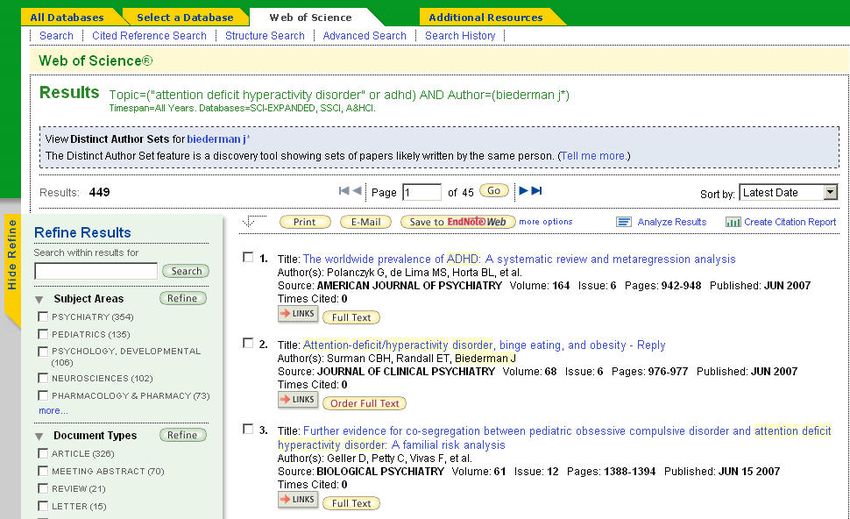The width and height of the screenshot is (850, 519).
Task: Click the search within results text field
Action: 96,271
